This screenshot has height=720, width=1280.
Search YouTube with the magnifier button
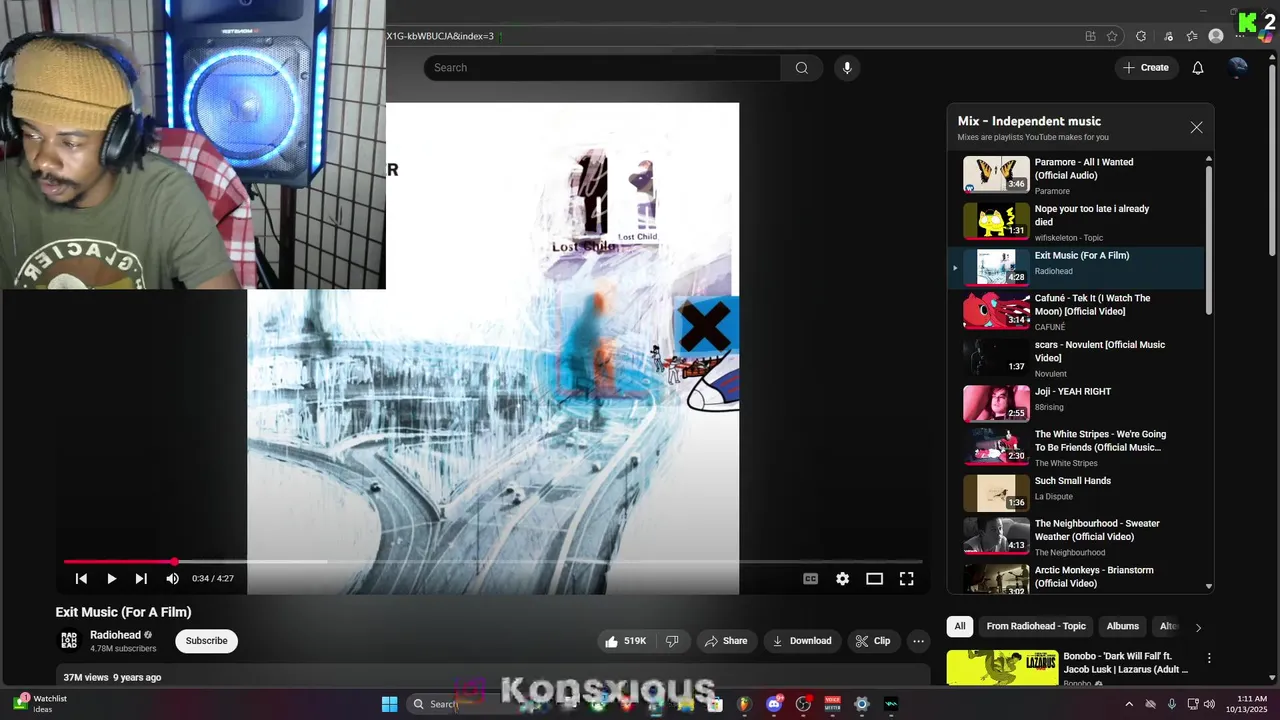pyautogui.click(x=801, y=68)
